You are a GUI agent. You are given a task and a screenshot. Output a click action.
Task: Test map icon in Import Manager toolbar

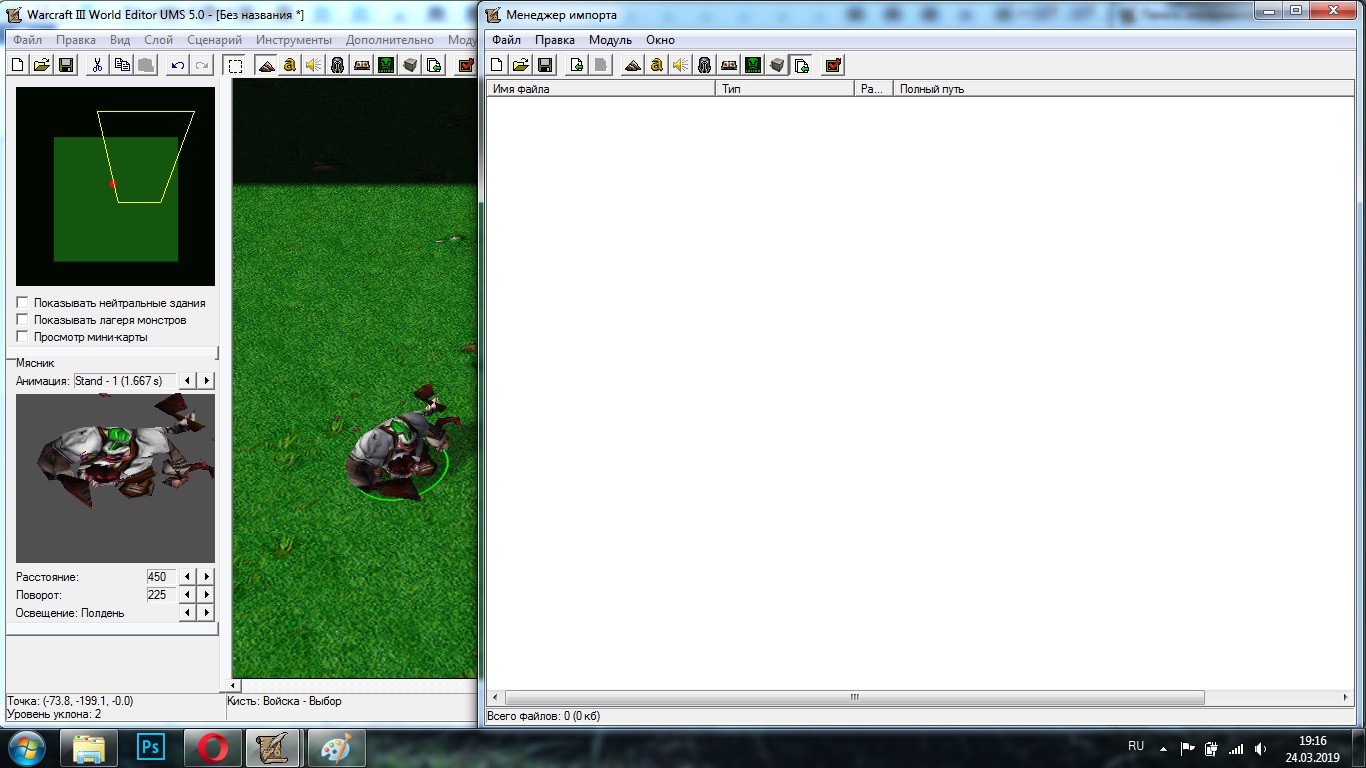(x=832, y=65)
